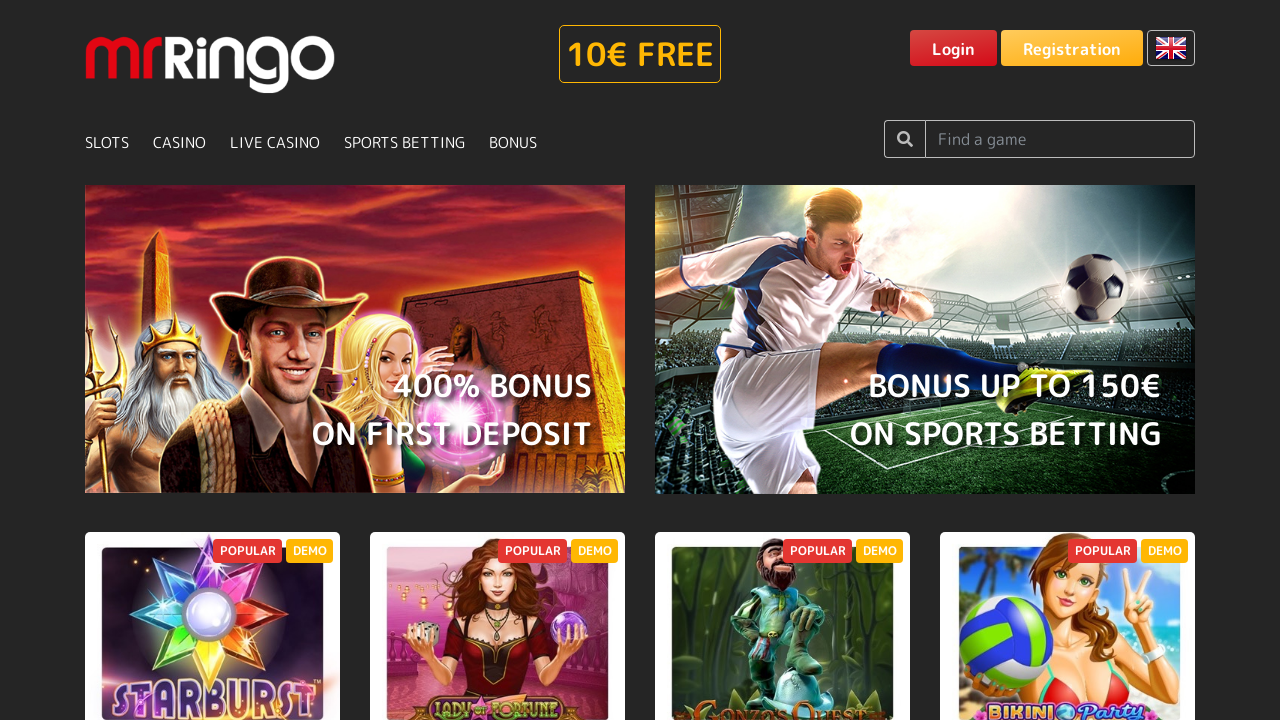Open the 400% first deposit bonus banner
Screen dimensions: 1280x720
tap(355, 339)
